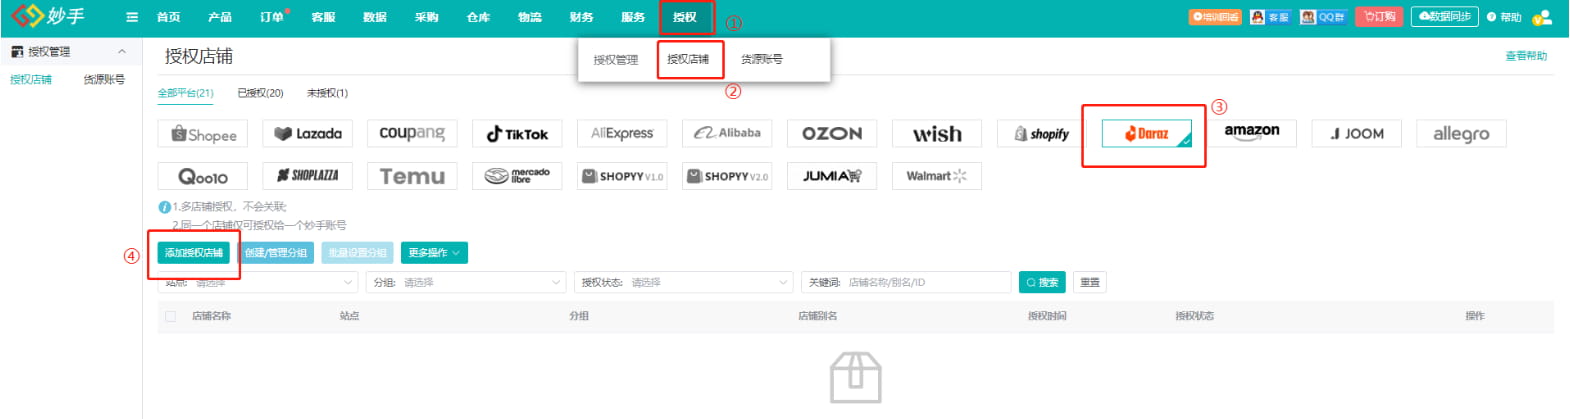Open 货源账号 in the left sidebar
This screenshot has width=1570, height=419.
104,79
